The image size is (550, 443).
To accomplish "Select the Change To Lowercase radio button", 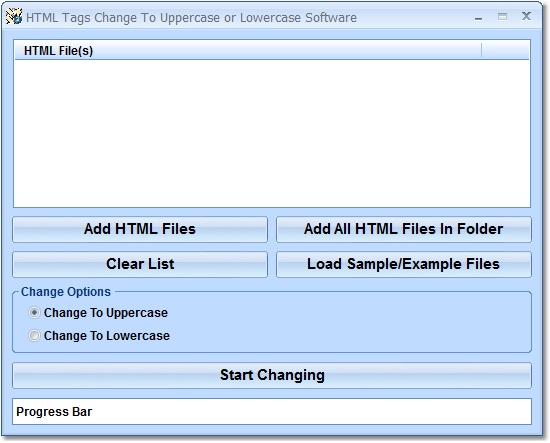I will tap(34, 336).
